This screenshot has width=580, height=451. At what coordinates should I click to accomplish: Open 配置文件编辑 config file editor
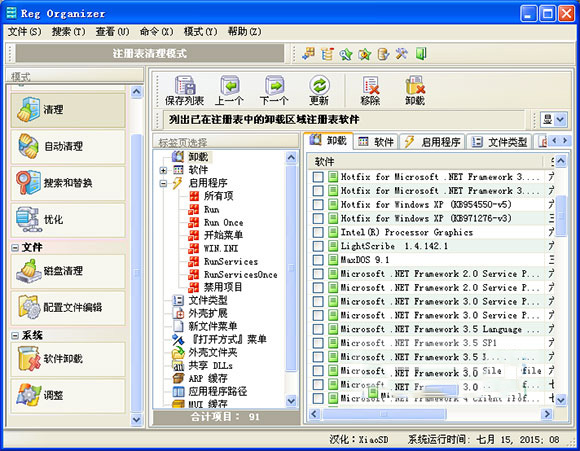[68, 307]
